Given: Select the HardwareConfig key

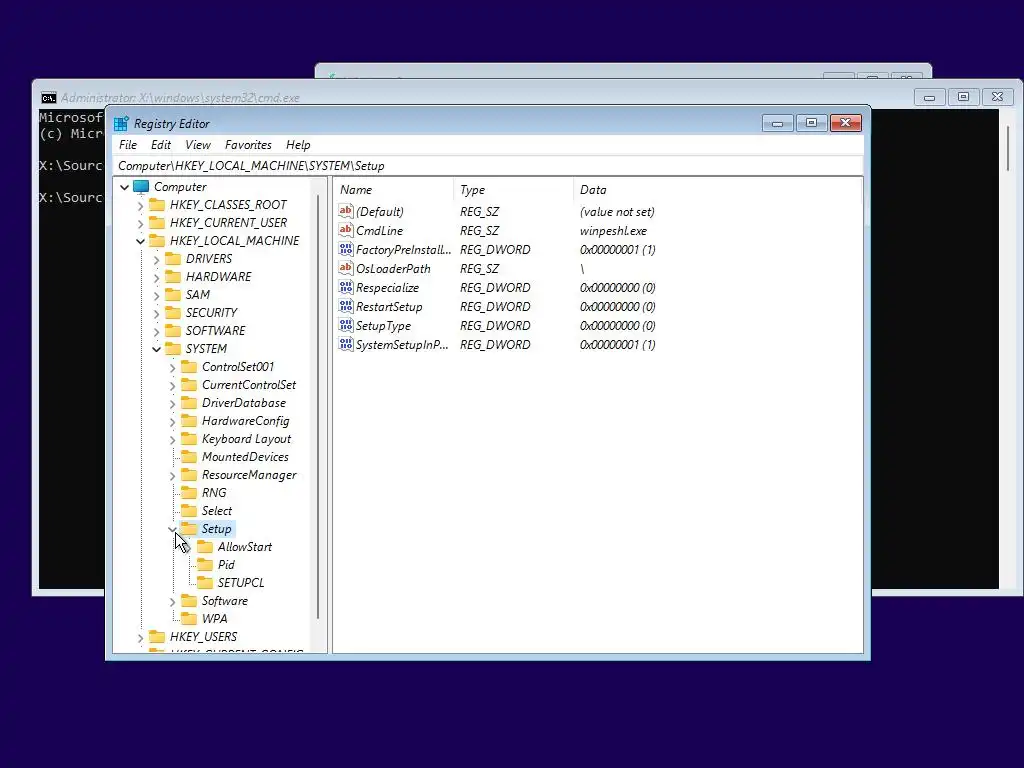Looking at the screenshot, I should 246,421.
